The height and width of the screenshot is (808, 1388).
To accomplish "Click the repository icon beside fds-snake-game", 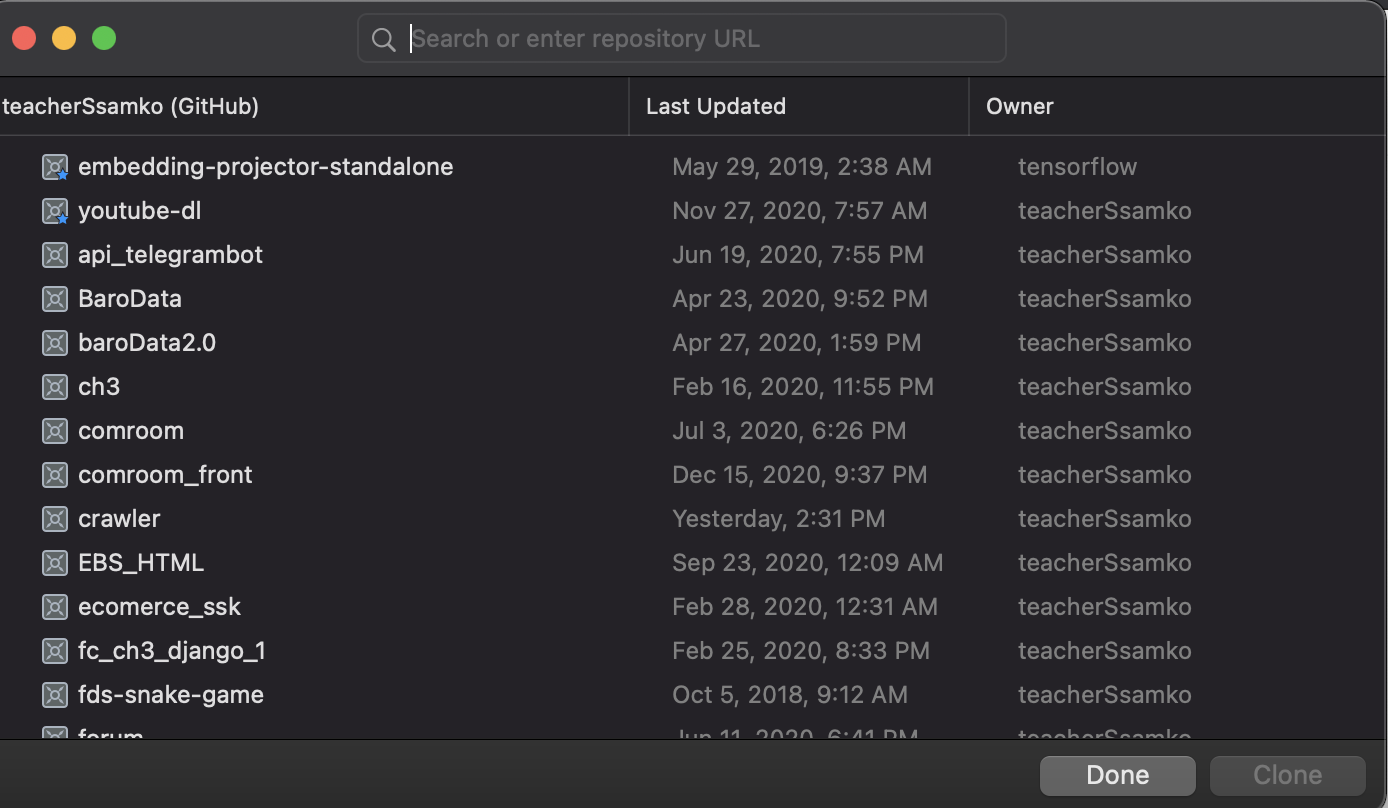I will [x=55, y=695].
